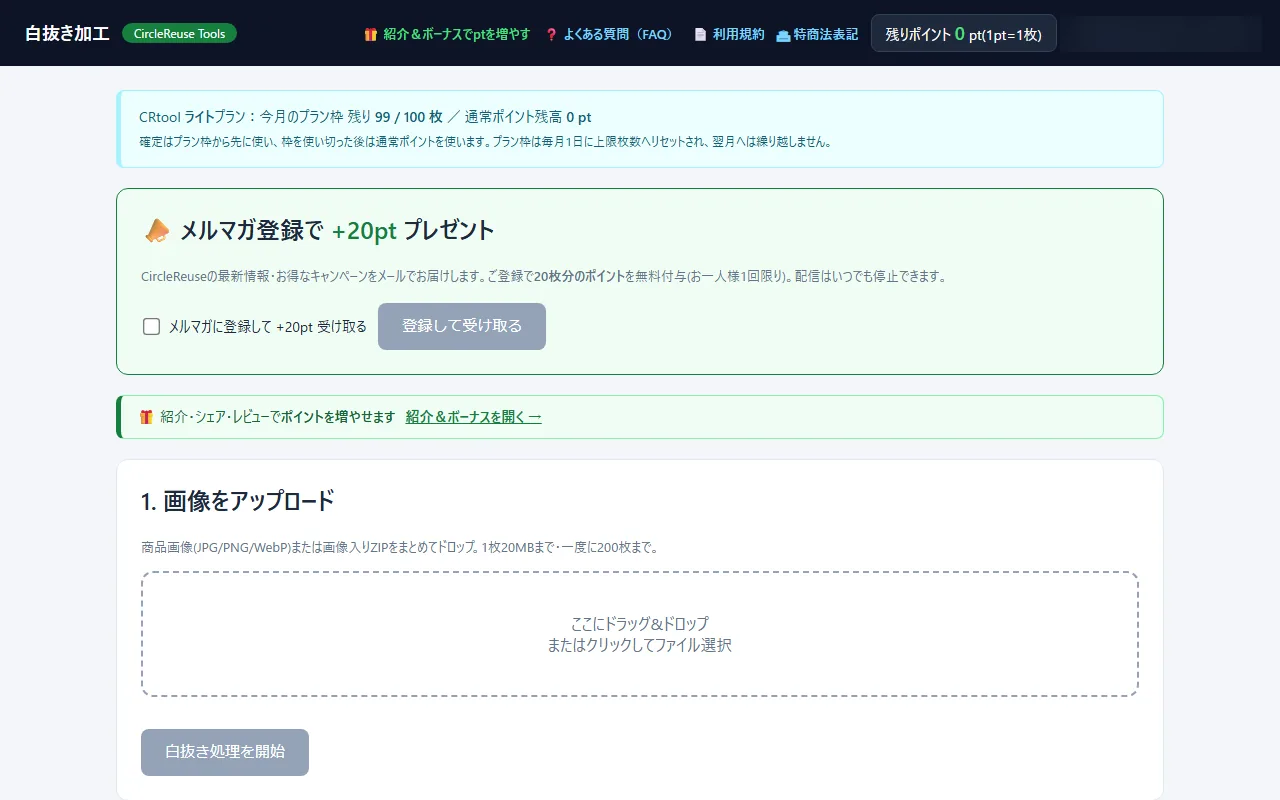Click the CircleReuse Tools green badge
Screen dimensions: 1280x800
point(179,33)
